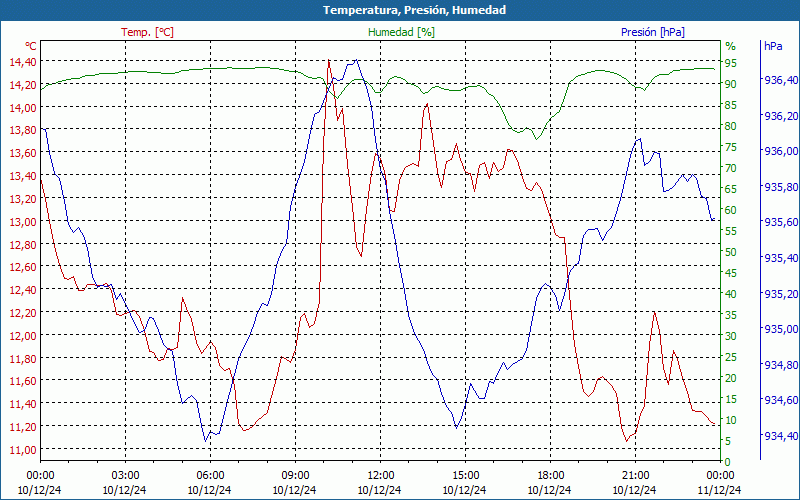Click humidity axis value 60

pyautogui.click(x=731, y=210)
